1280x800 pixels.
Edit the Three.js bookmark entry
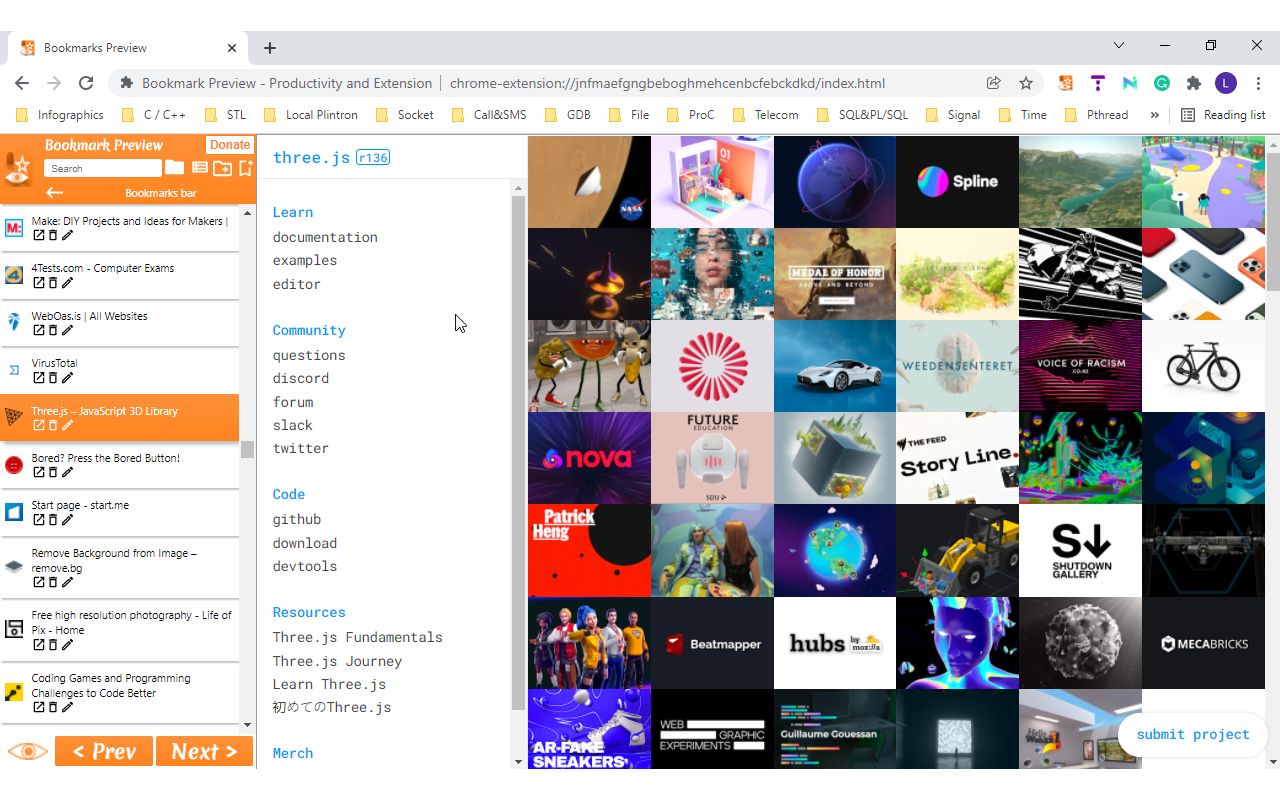[x=68, y=426]
